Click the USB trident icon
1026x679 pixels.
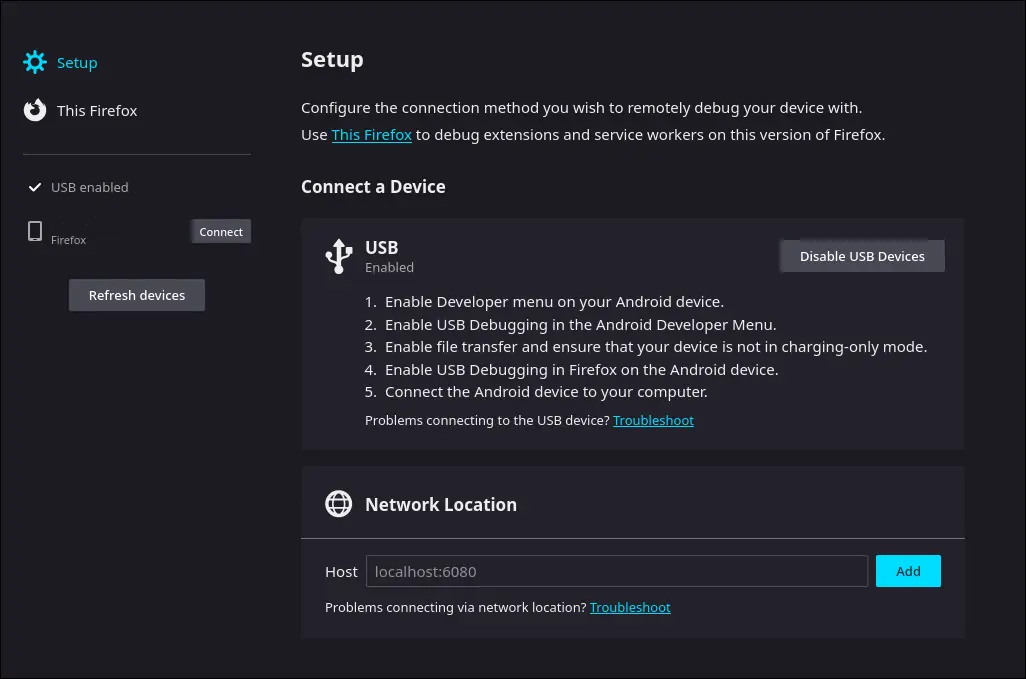pos(339,256)
